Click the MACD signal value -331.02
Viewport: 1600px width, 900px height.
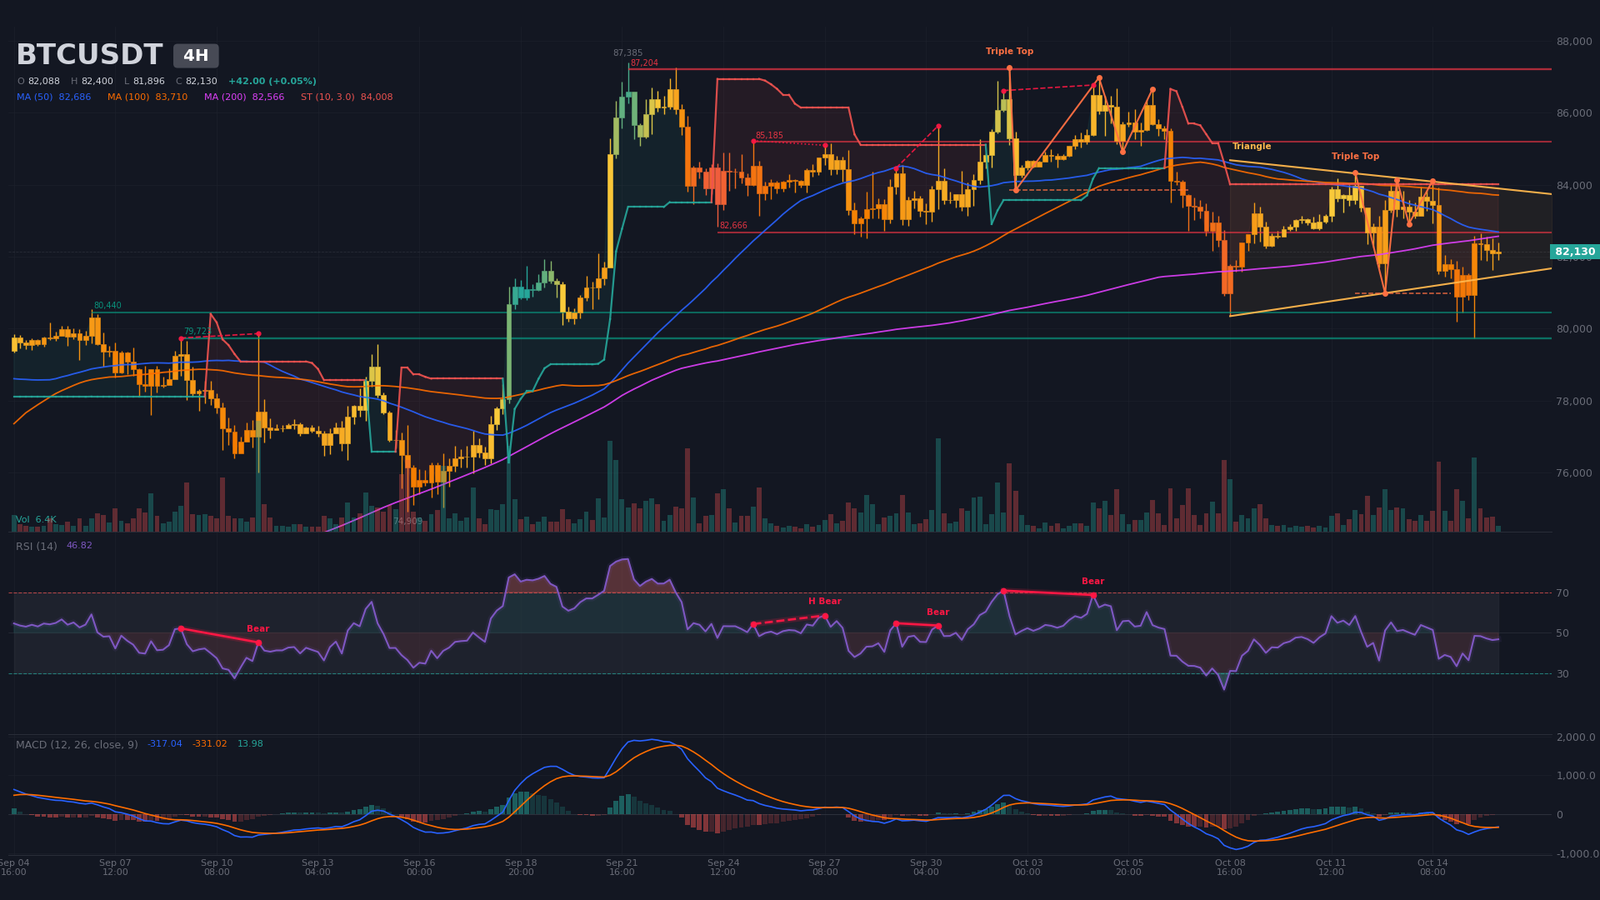pos(210,744)
